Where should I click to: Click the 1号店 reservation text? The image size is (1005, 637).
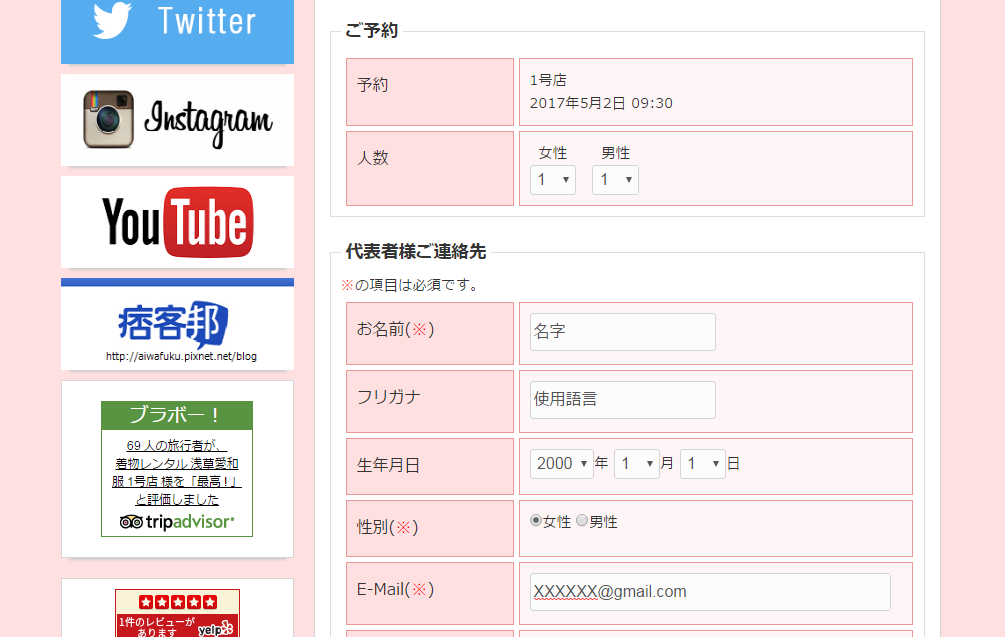pyautogui.click(x=548, y=80)
